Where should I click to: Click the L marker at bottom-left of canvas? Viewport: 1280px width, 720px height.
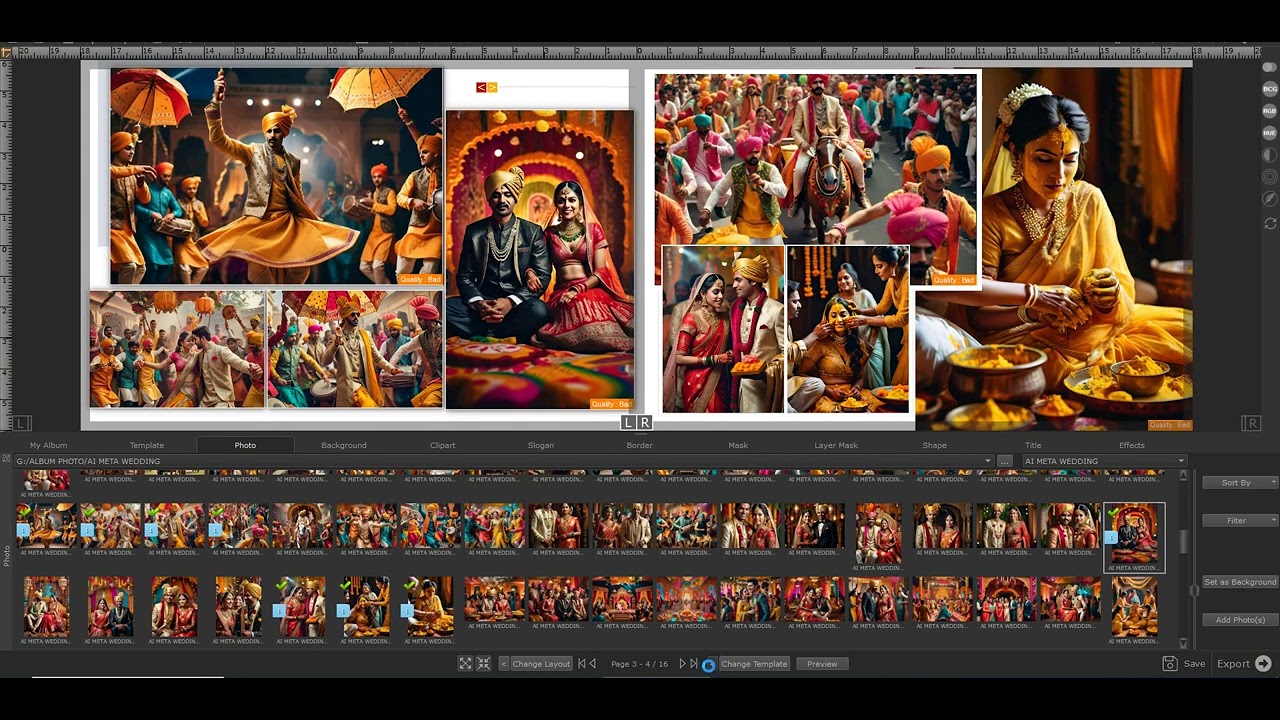[x=23, y=423]
